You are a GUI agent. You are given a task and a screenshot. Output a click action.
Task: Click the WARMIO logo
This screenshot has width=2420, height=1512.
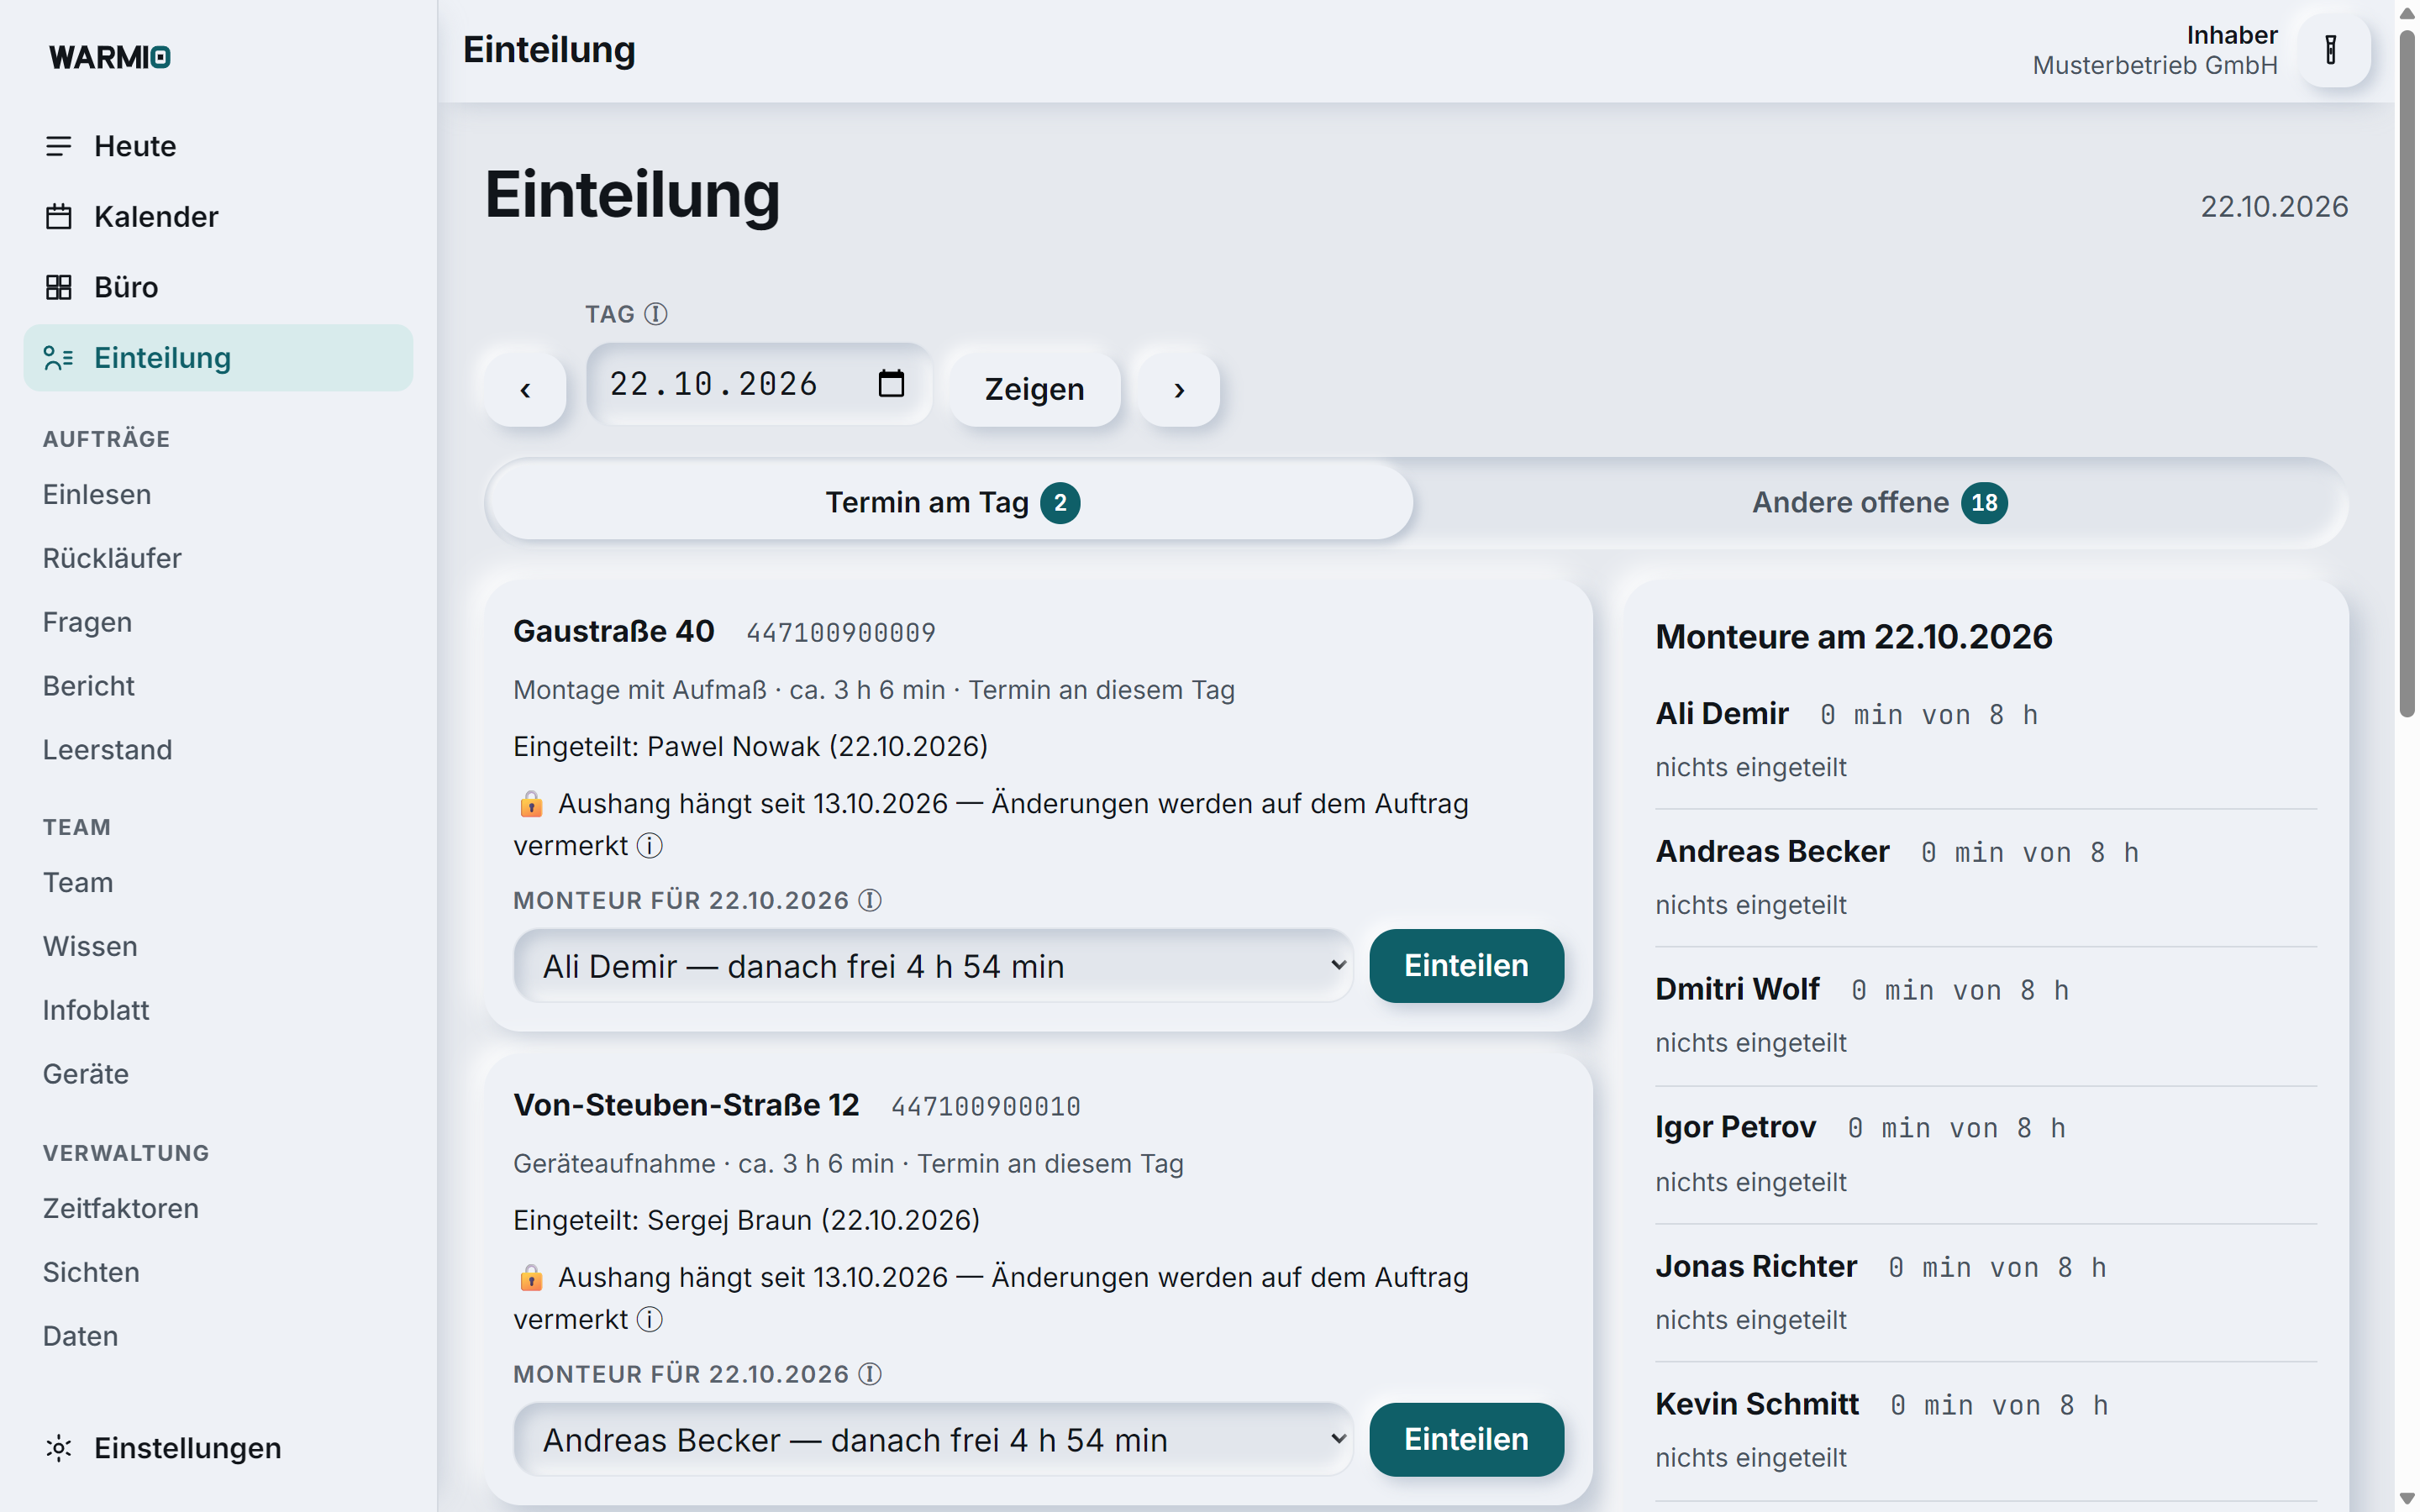point(110,57)
